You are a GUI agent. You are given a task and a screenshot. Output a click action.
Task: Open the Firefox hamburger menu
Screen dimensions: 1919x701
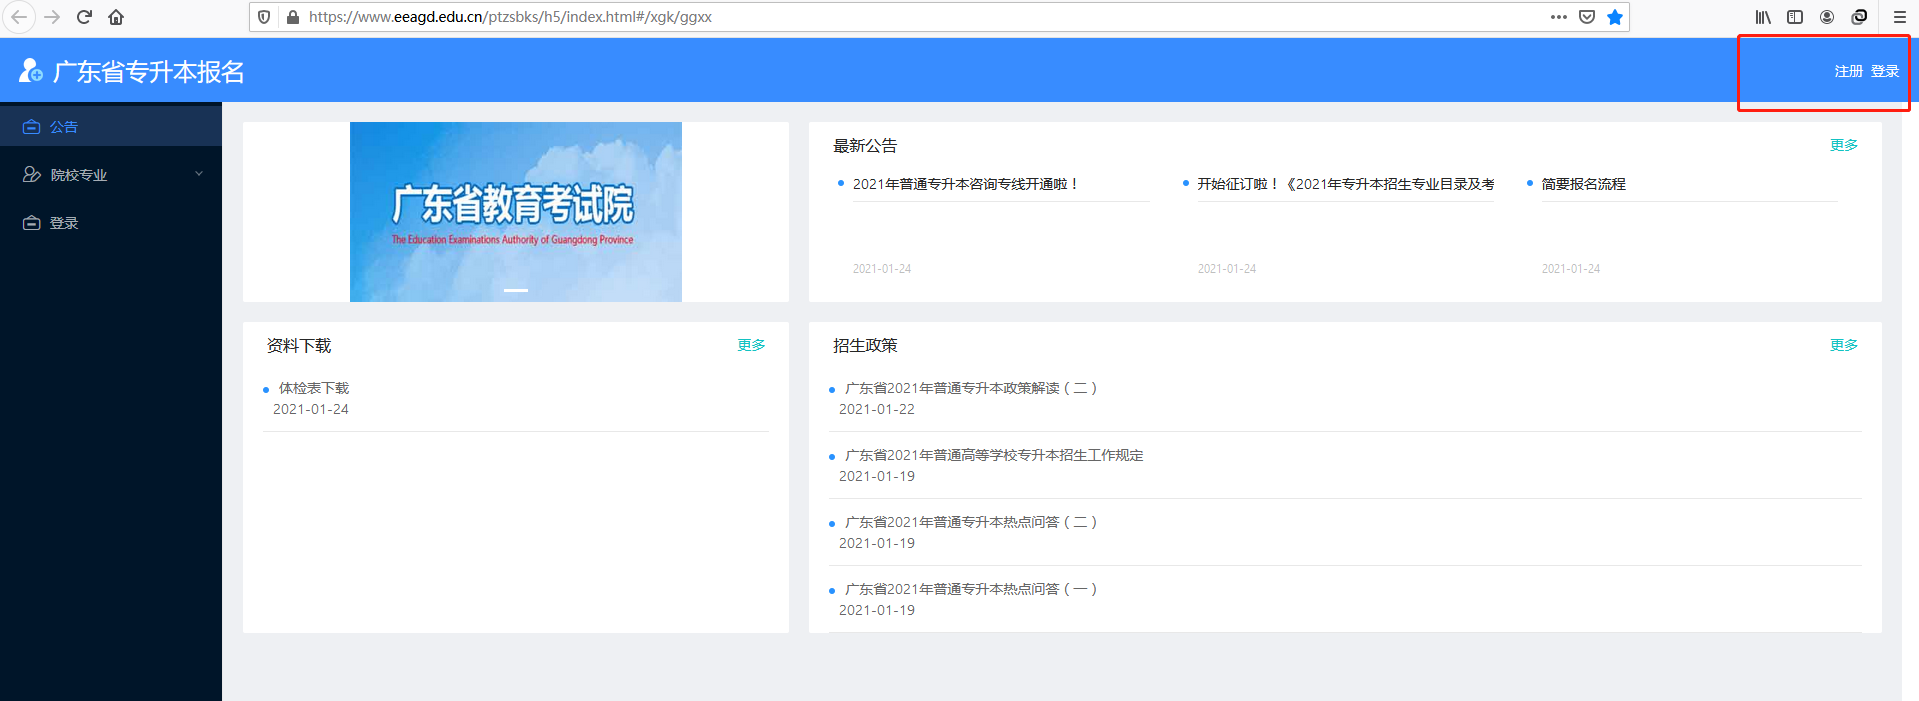pos(1900,17)
